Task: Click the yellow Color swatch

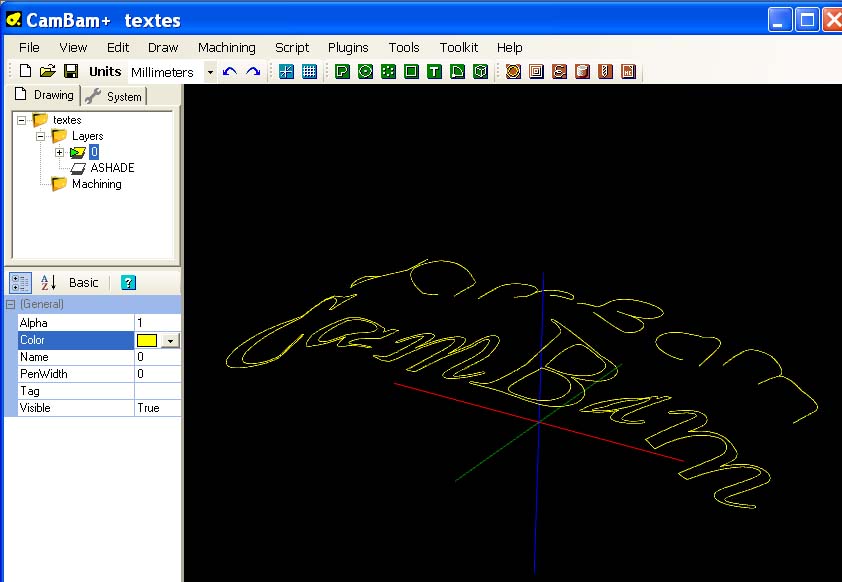Action: point(147,340)
